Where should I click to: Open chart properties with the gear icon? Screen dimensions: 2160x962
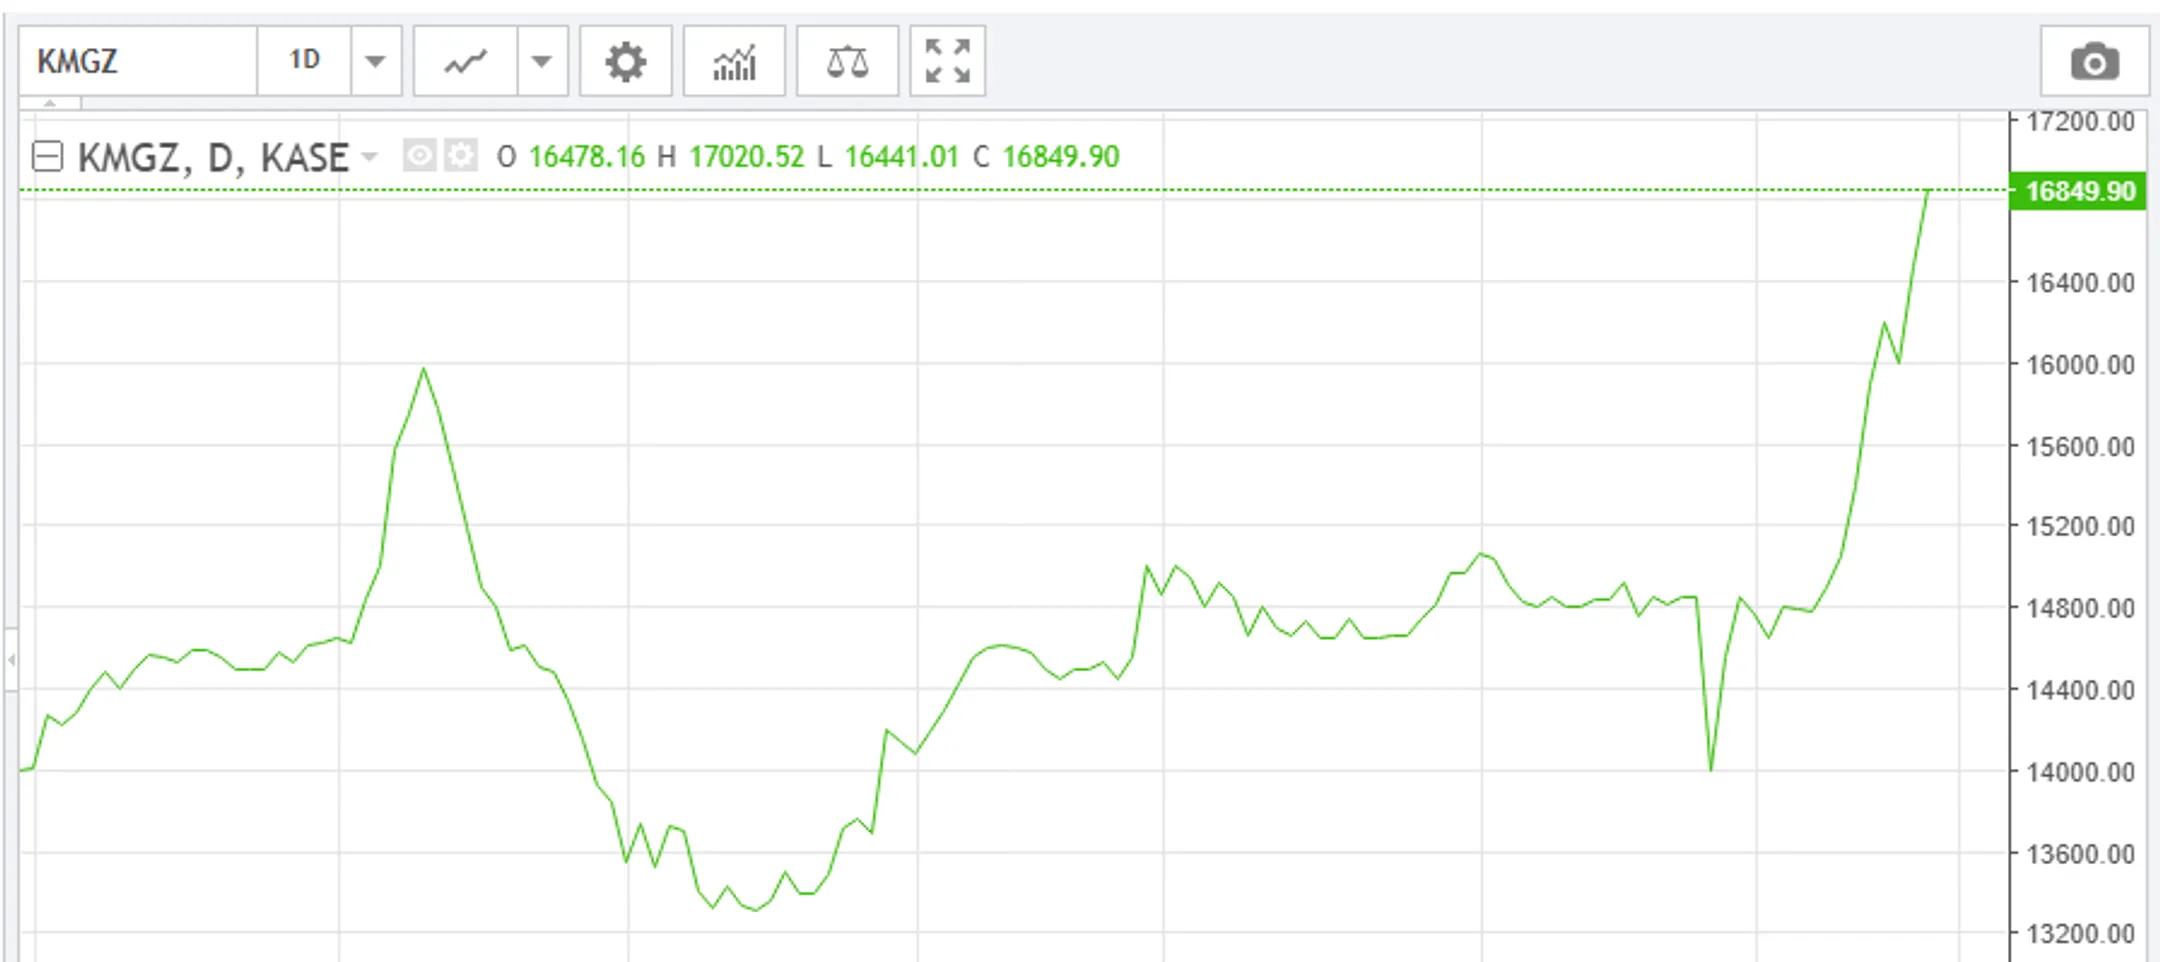(625, 62)
